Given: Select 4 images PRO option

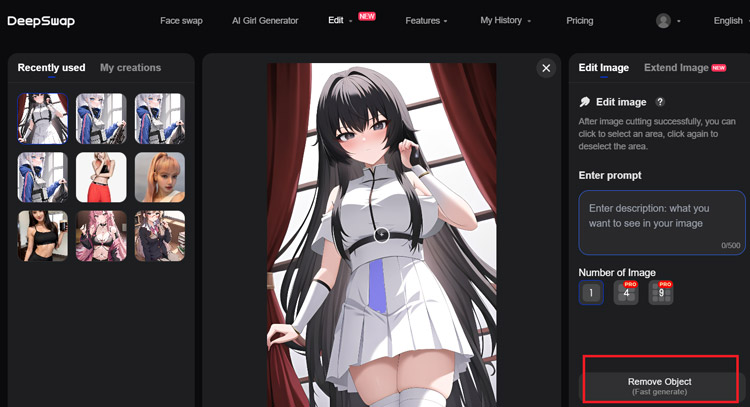Looking at the screenshot, I should [626, 292].
